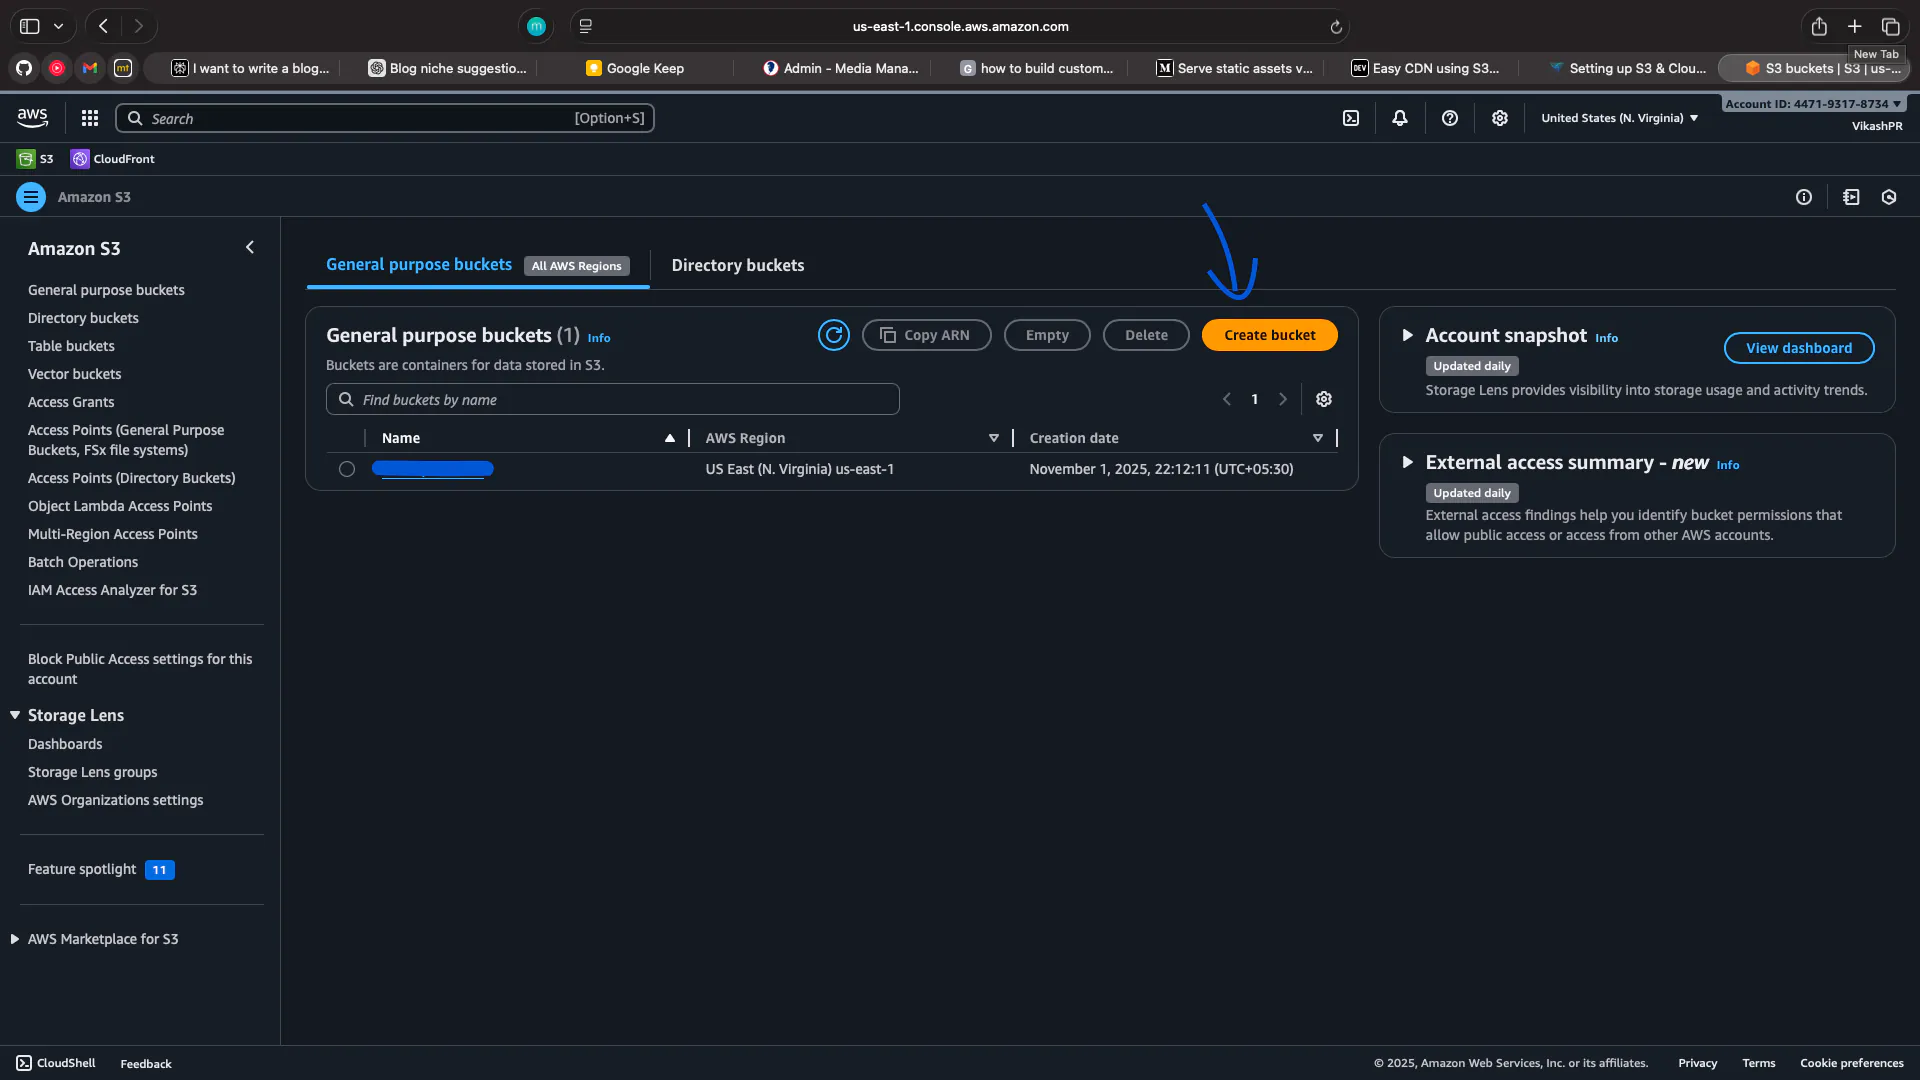Open the AWS services grid menu

tap(90, 118)
